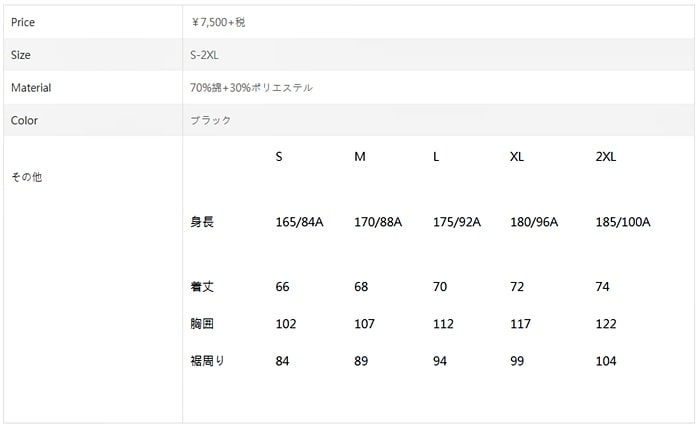Select the ブラック color value
This screenshot has height=427, width=700.
tap(210, 121)
